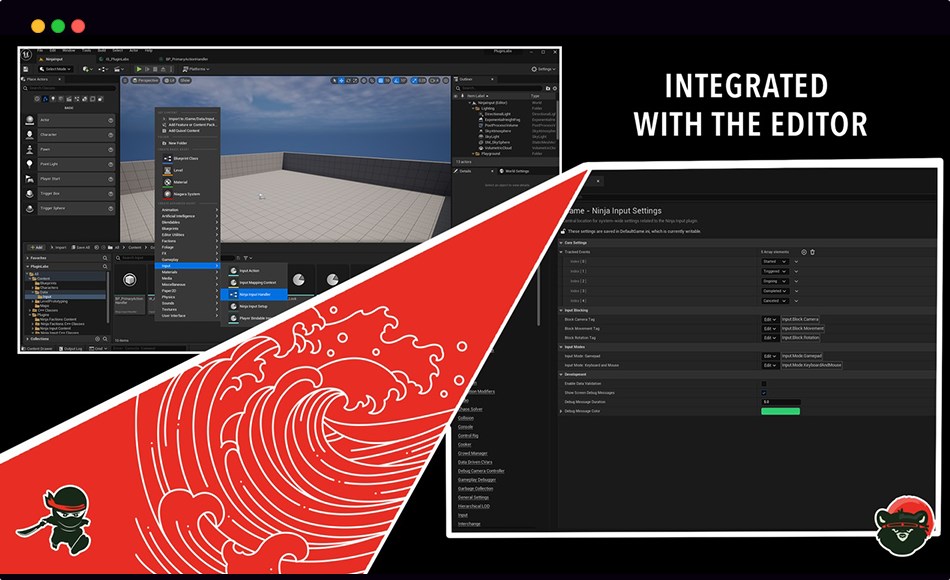Click Edit button for Block Camera Tag
The width and height of the screenshot is (950, 580).
(769, 319)
